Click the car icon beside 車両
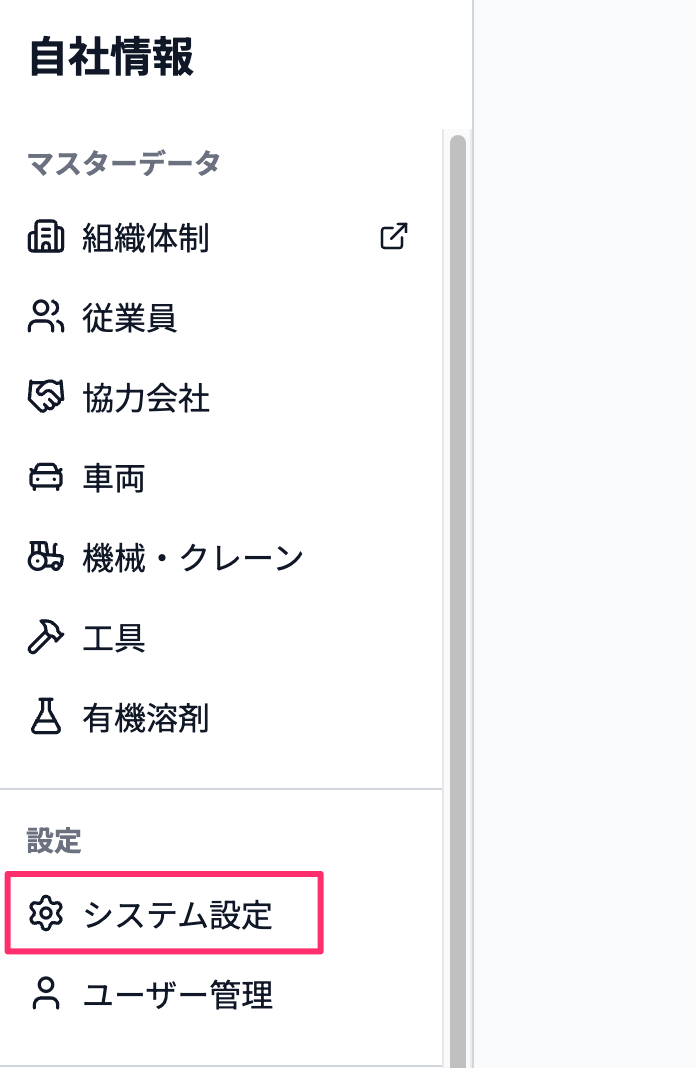Screen dimensions: 696x1068 tap(46, 477)
